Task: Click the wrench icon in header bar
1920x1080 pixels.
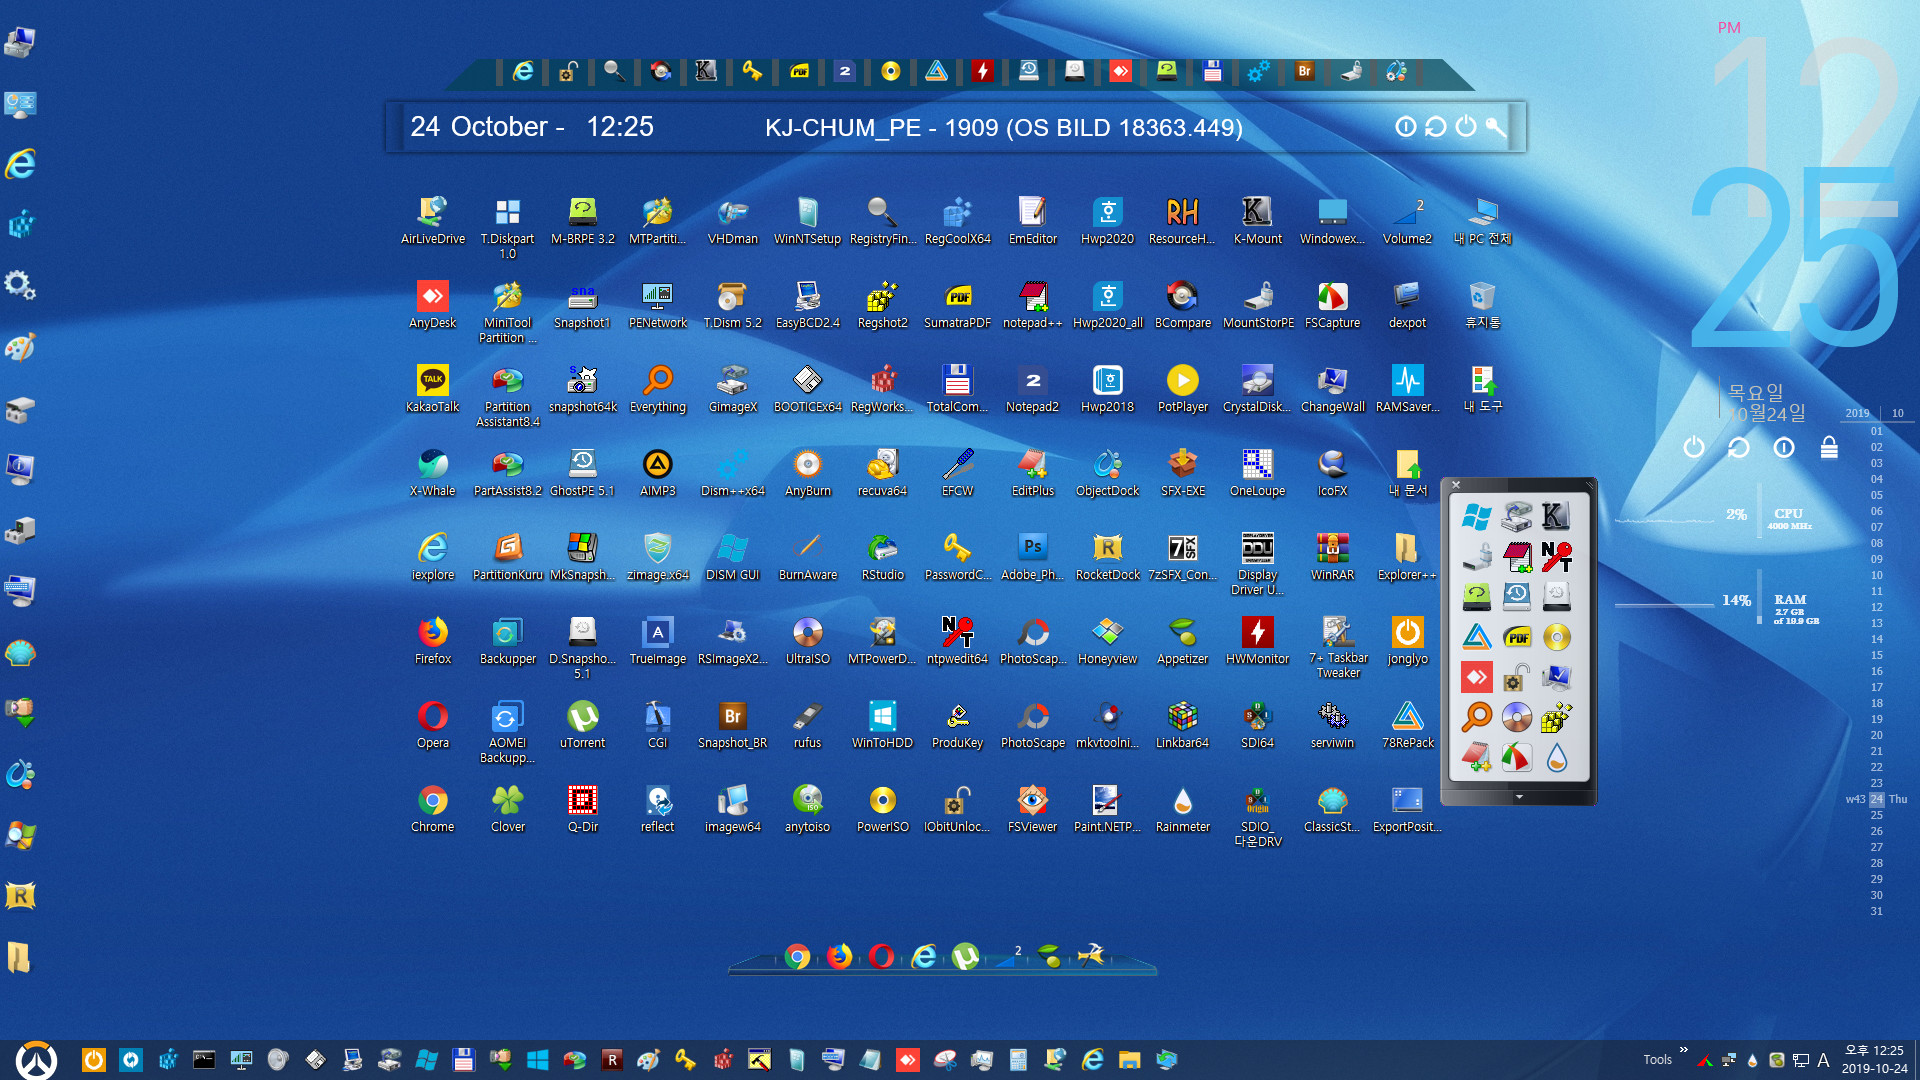Action: coord(1496,126)
